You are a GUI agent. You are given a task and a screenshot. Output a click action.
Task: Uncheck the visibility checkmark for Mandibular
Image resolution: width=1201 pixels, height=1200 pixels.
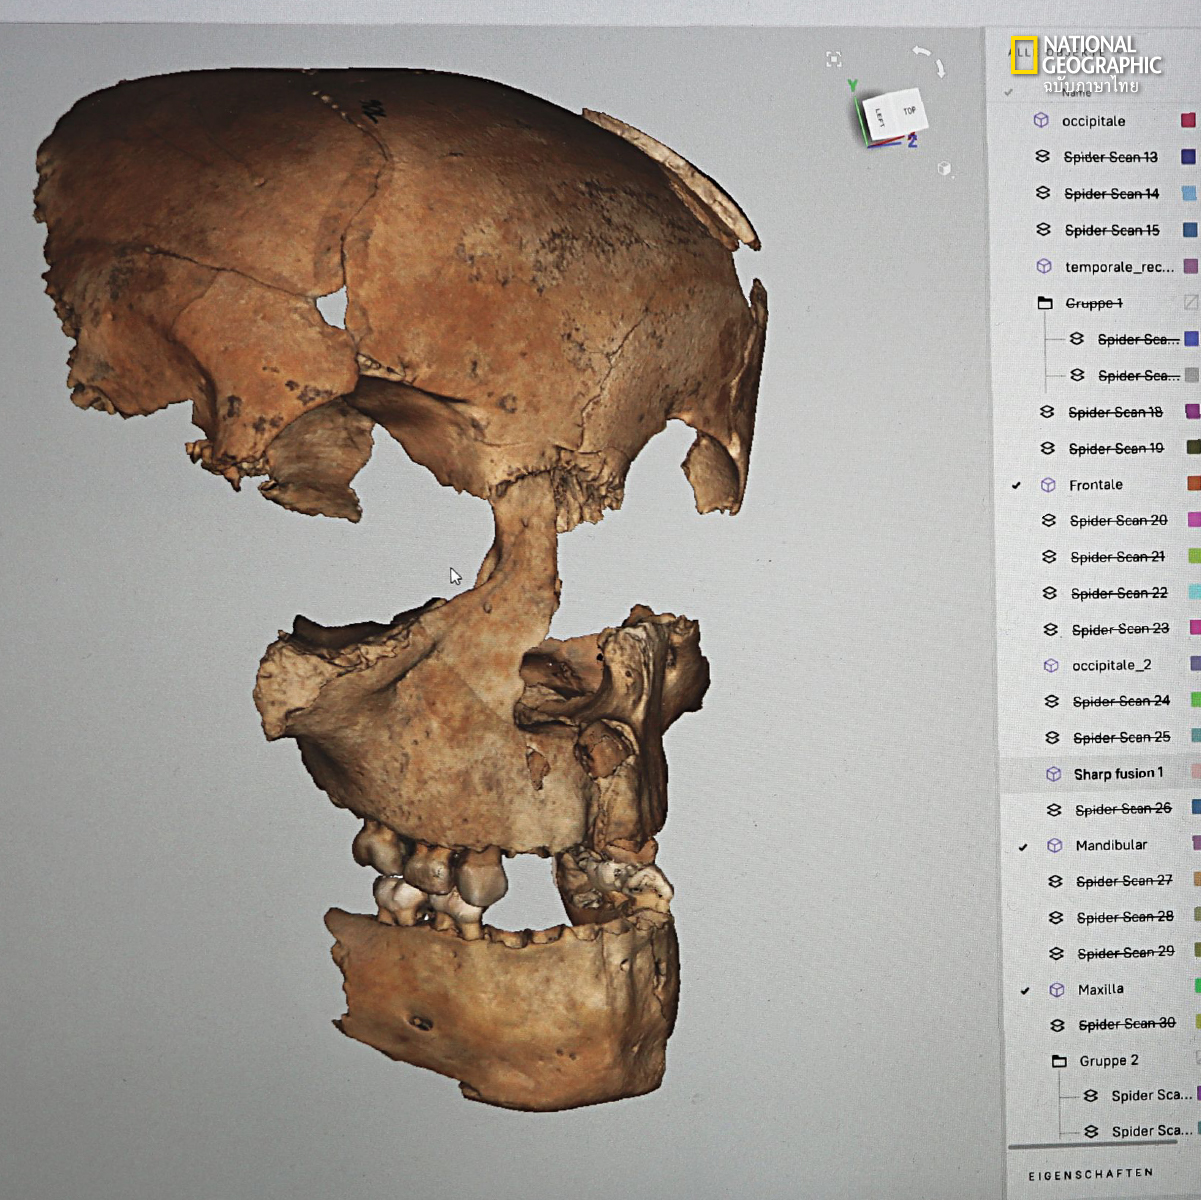coord(1022,847)
